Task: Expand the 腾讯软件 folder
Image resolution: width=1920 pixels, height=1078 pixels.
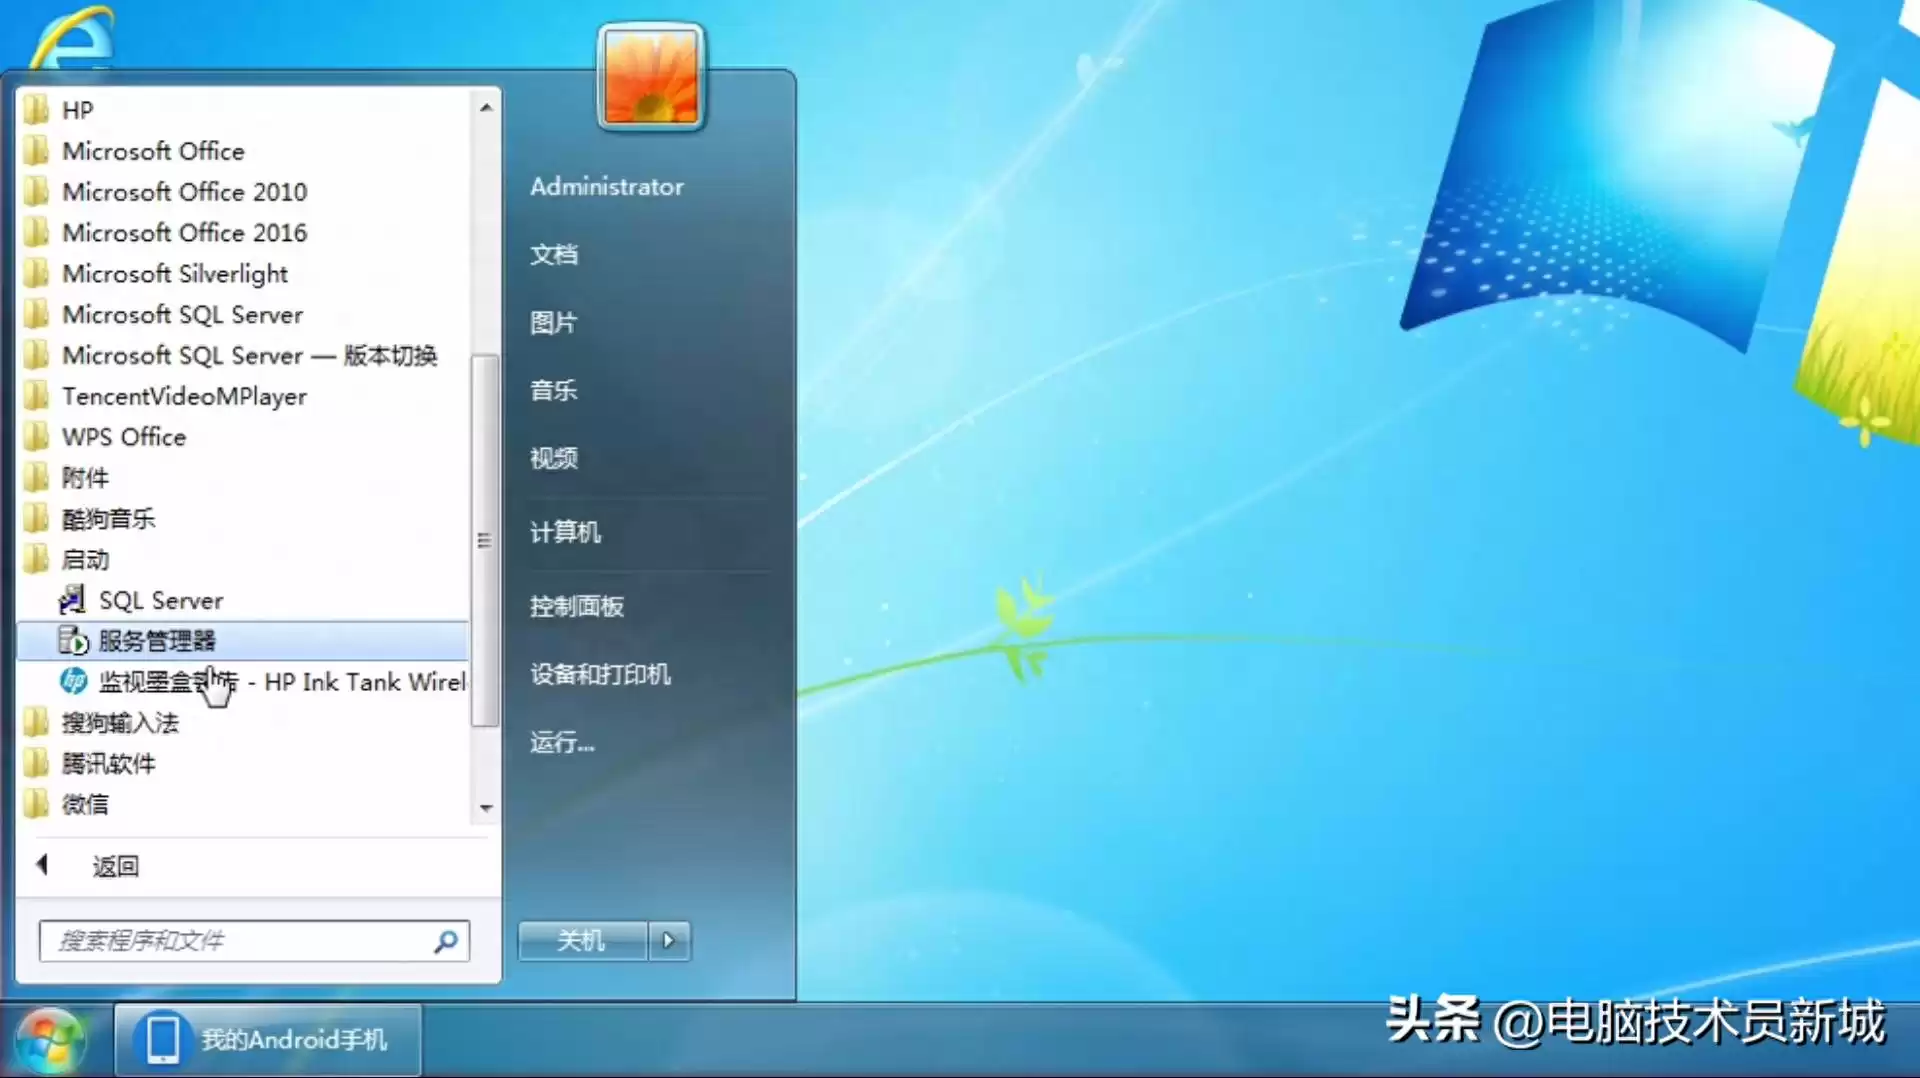Action: point(110,763)
